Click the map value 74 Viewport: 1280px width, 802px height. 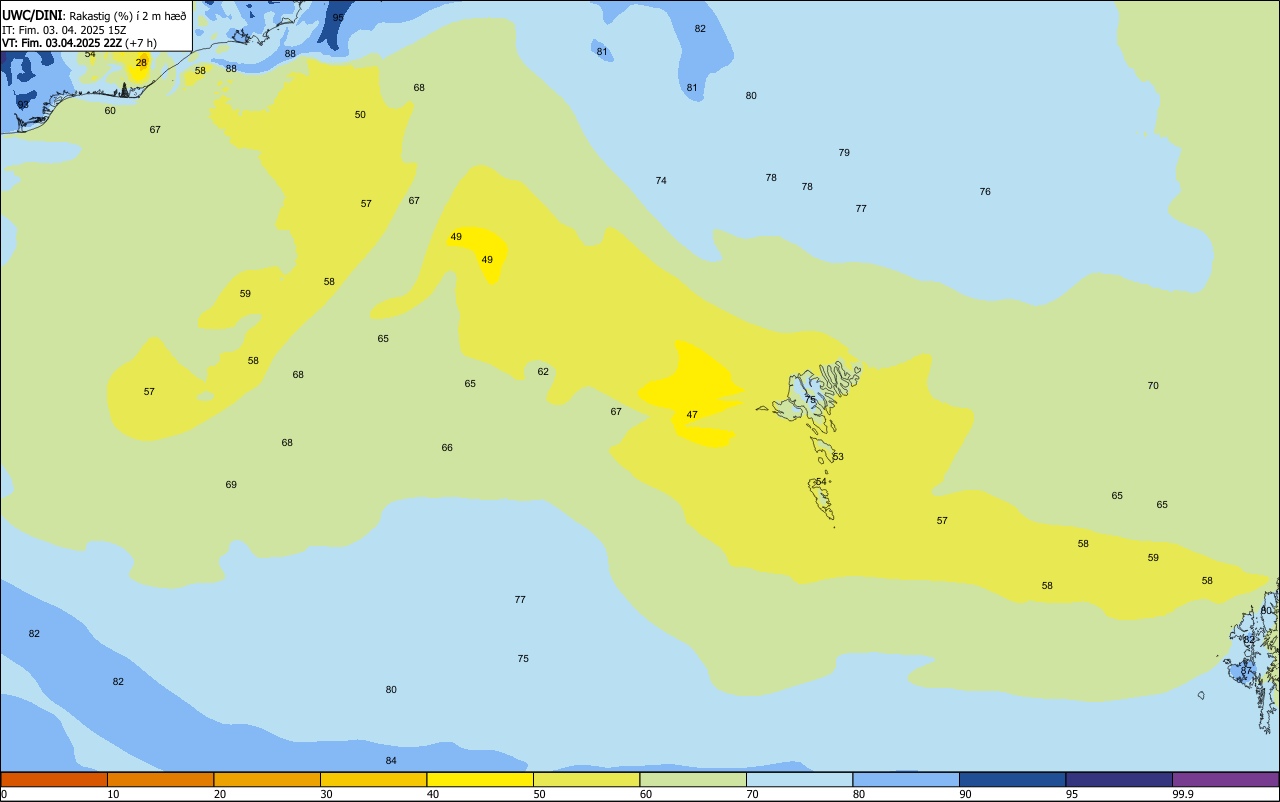(661, 181)
